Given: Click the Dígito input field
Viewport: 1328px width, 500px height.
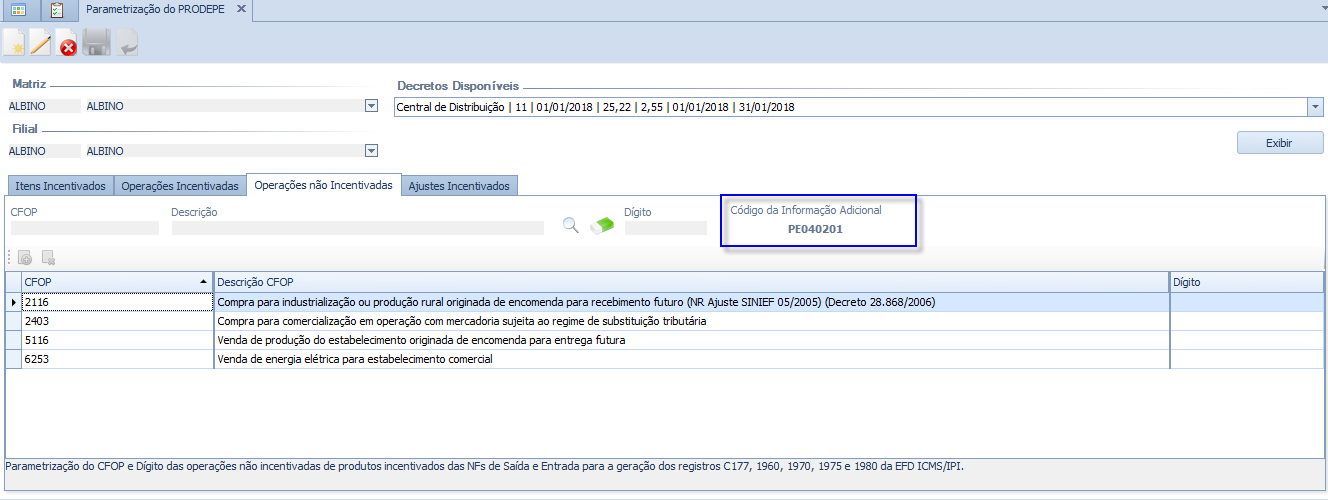Looking at the screenshot, I should [665, 228].
